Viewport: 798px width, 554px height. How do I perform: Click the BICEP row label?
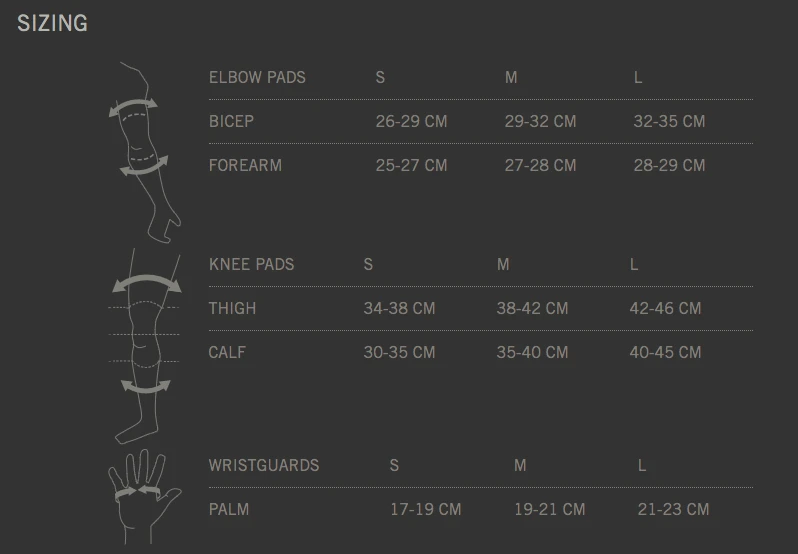pos(231,121)
